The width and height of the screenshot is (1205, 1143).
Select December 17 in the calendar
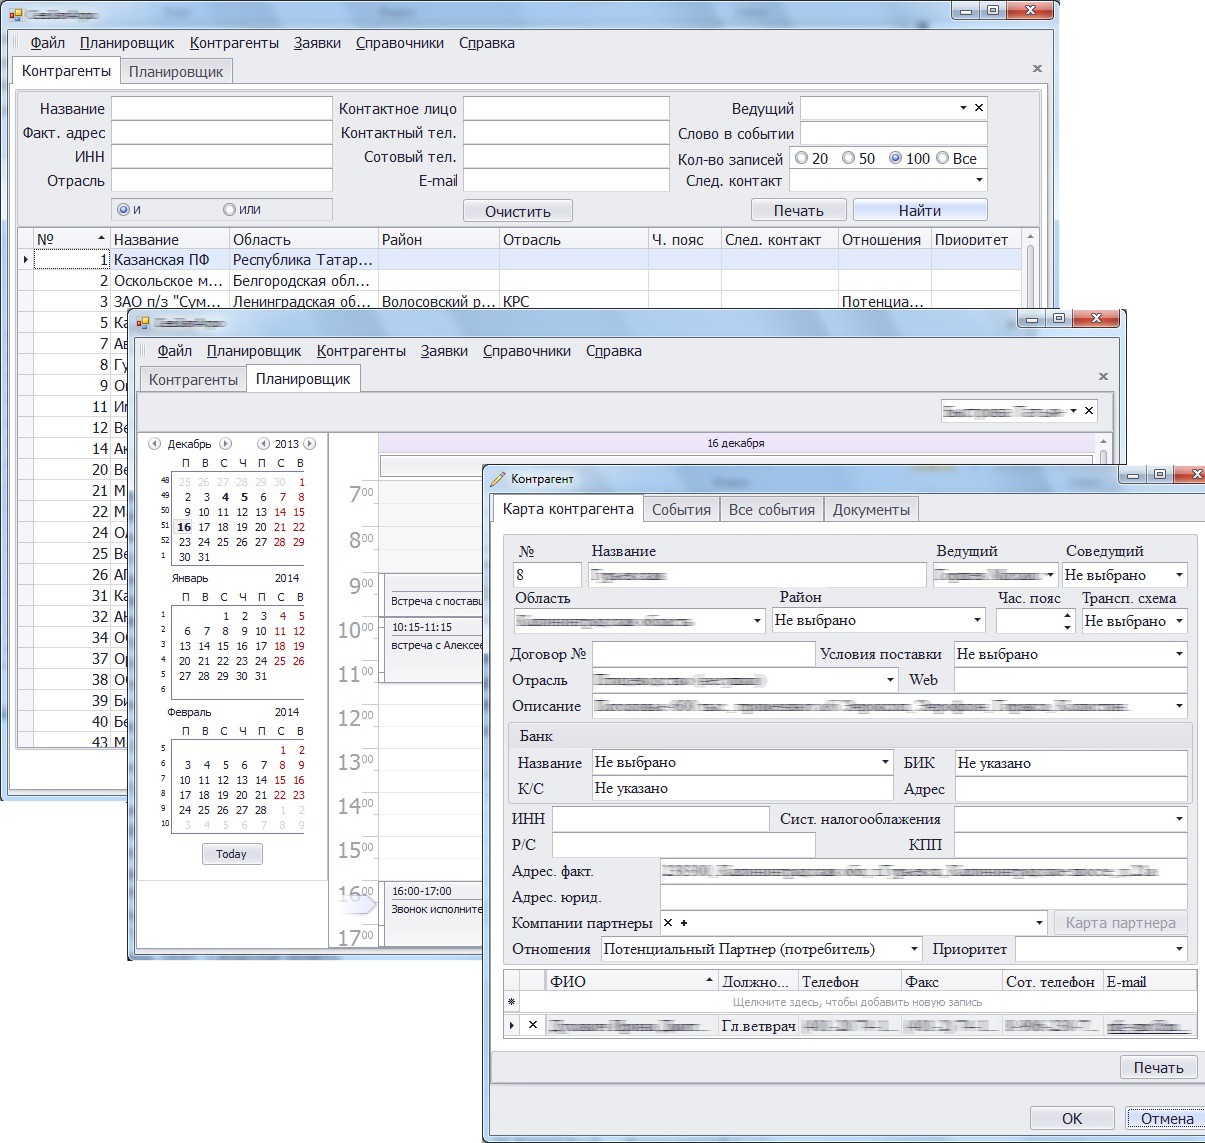(x=204, y=527)
